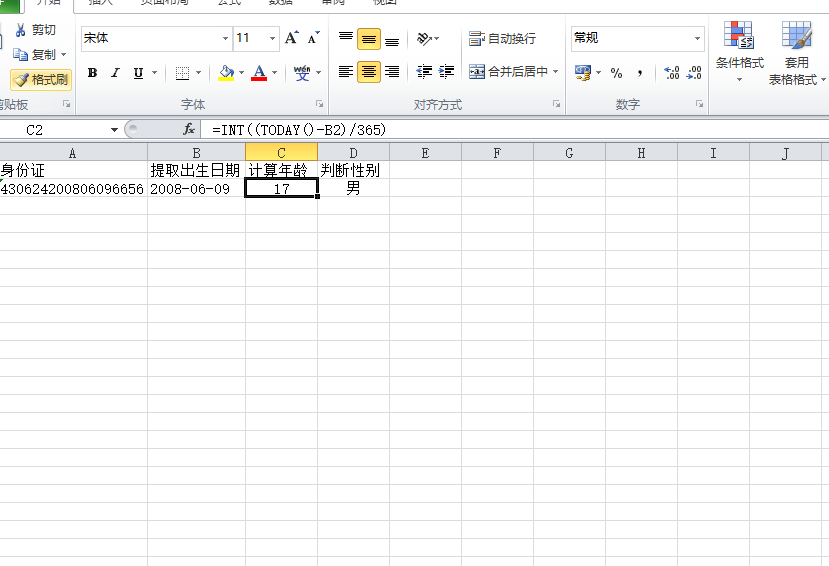Screen dimensions: 829x566
Task: Expand the number format 常规 dropdown
Action: 697,39
